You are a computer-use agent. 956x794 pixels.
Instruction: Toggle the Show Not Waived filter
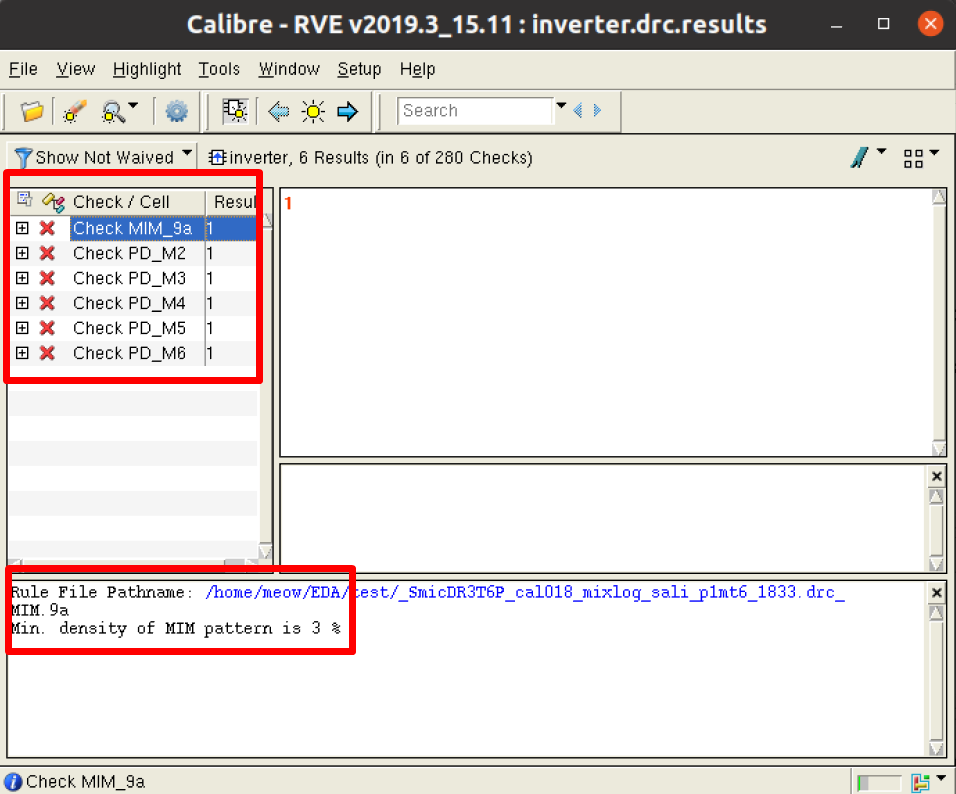pyautogui.click(x=97, y=156)
